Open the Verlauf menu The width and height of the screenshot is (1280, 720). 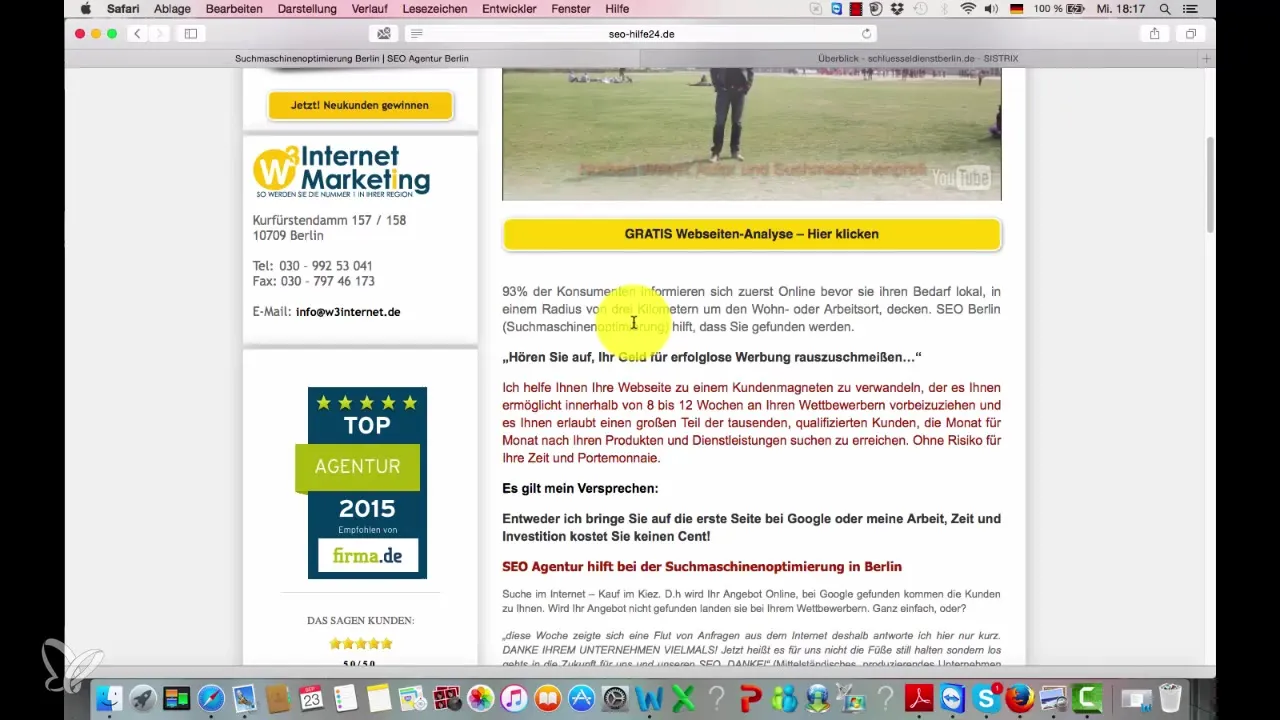point(371,9)
